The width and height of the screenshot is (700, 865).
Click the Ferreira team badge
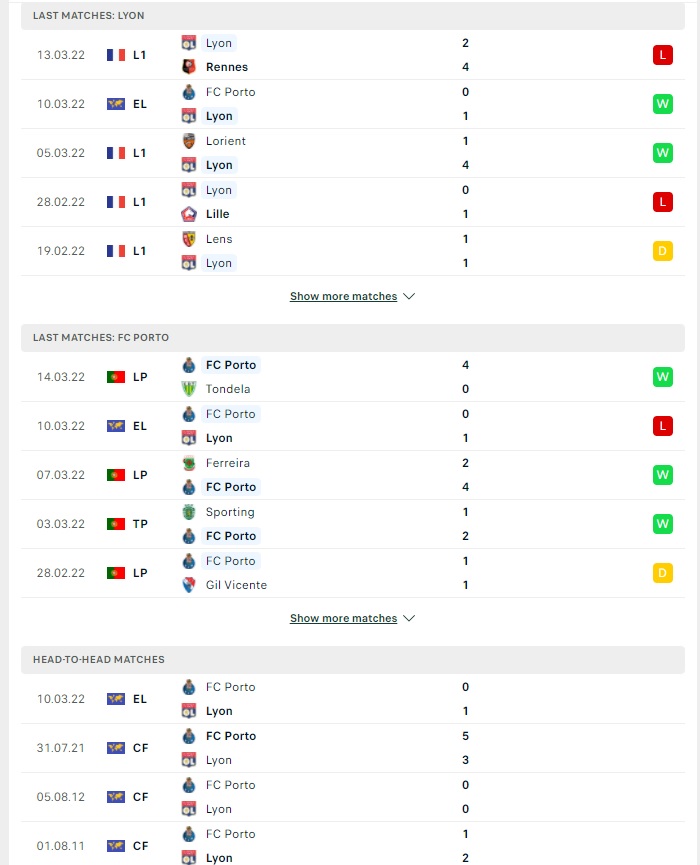point(189,463)
